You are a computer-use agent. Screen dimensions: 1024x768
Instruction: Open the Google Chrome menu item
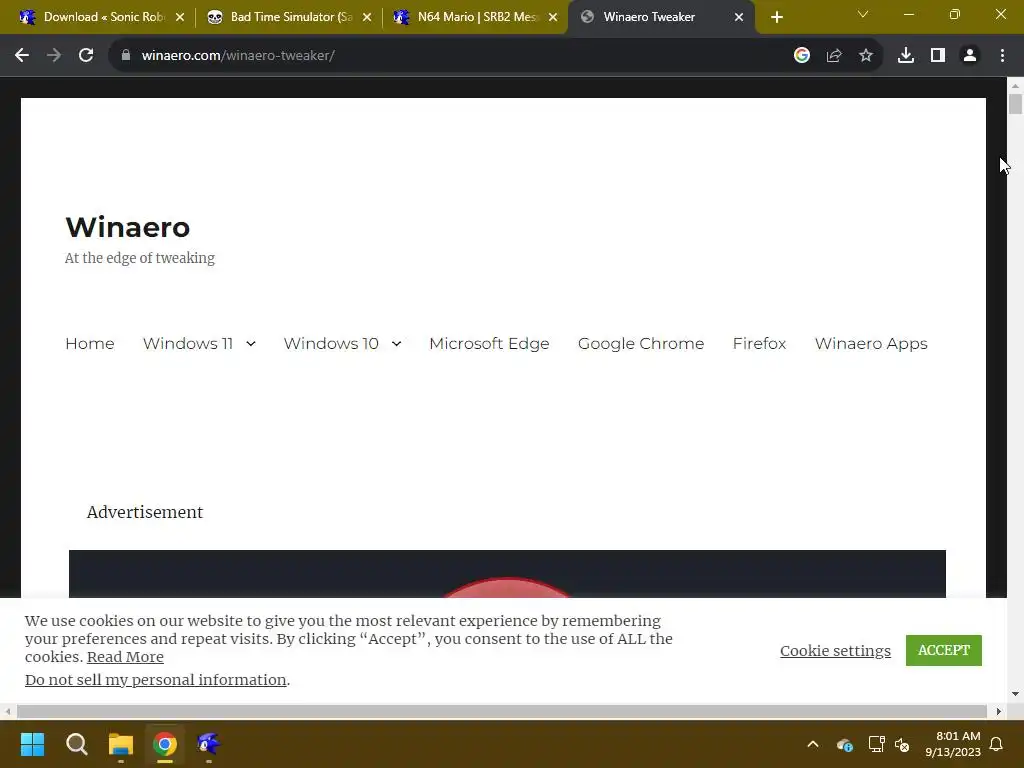click(641, 344)
